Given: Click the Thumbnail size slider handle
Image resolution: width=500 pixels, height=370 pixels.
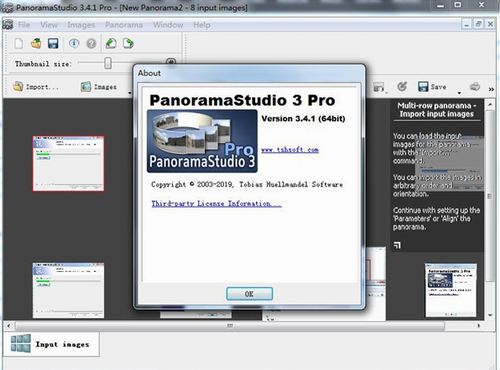Looking at the screenshot, I should coord(108,63).
